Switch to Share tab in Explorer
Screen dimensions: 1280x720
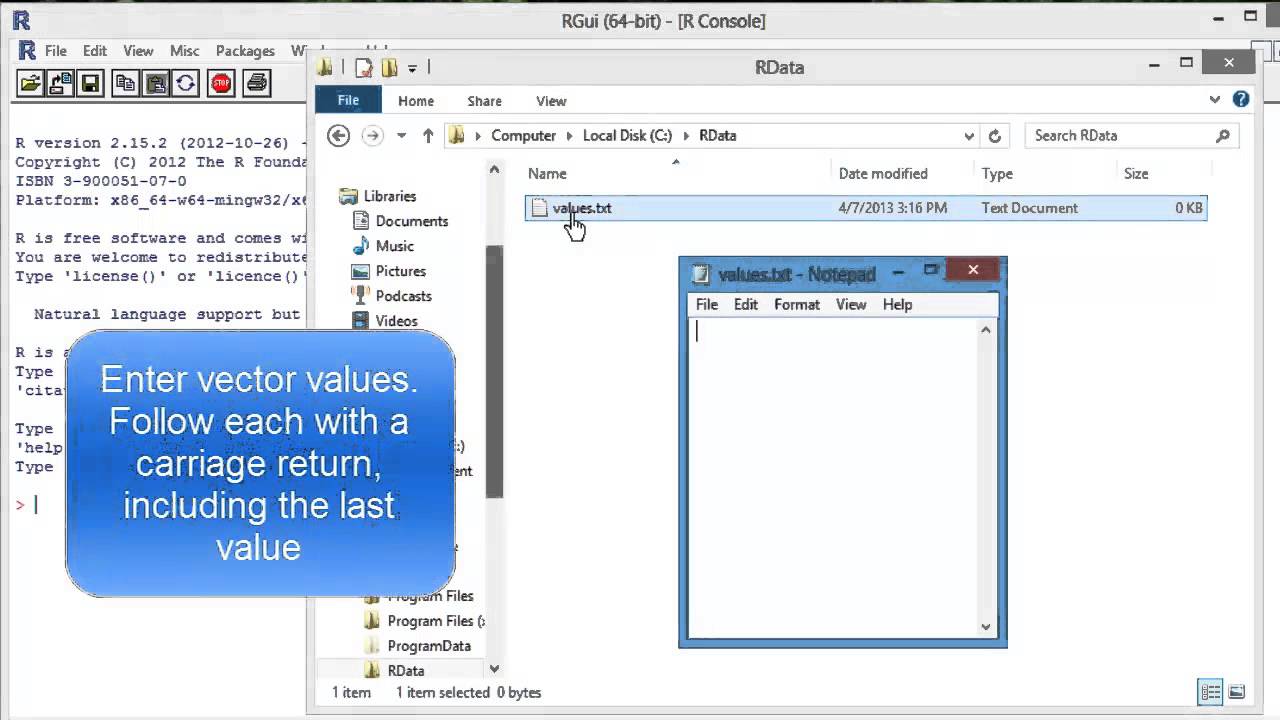(484, 101)
